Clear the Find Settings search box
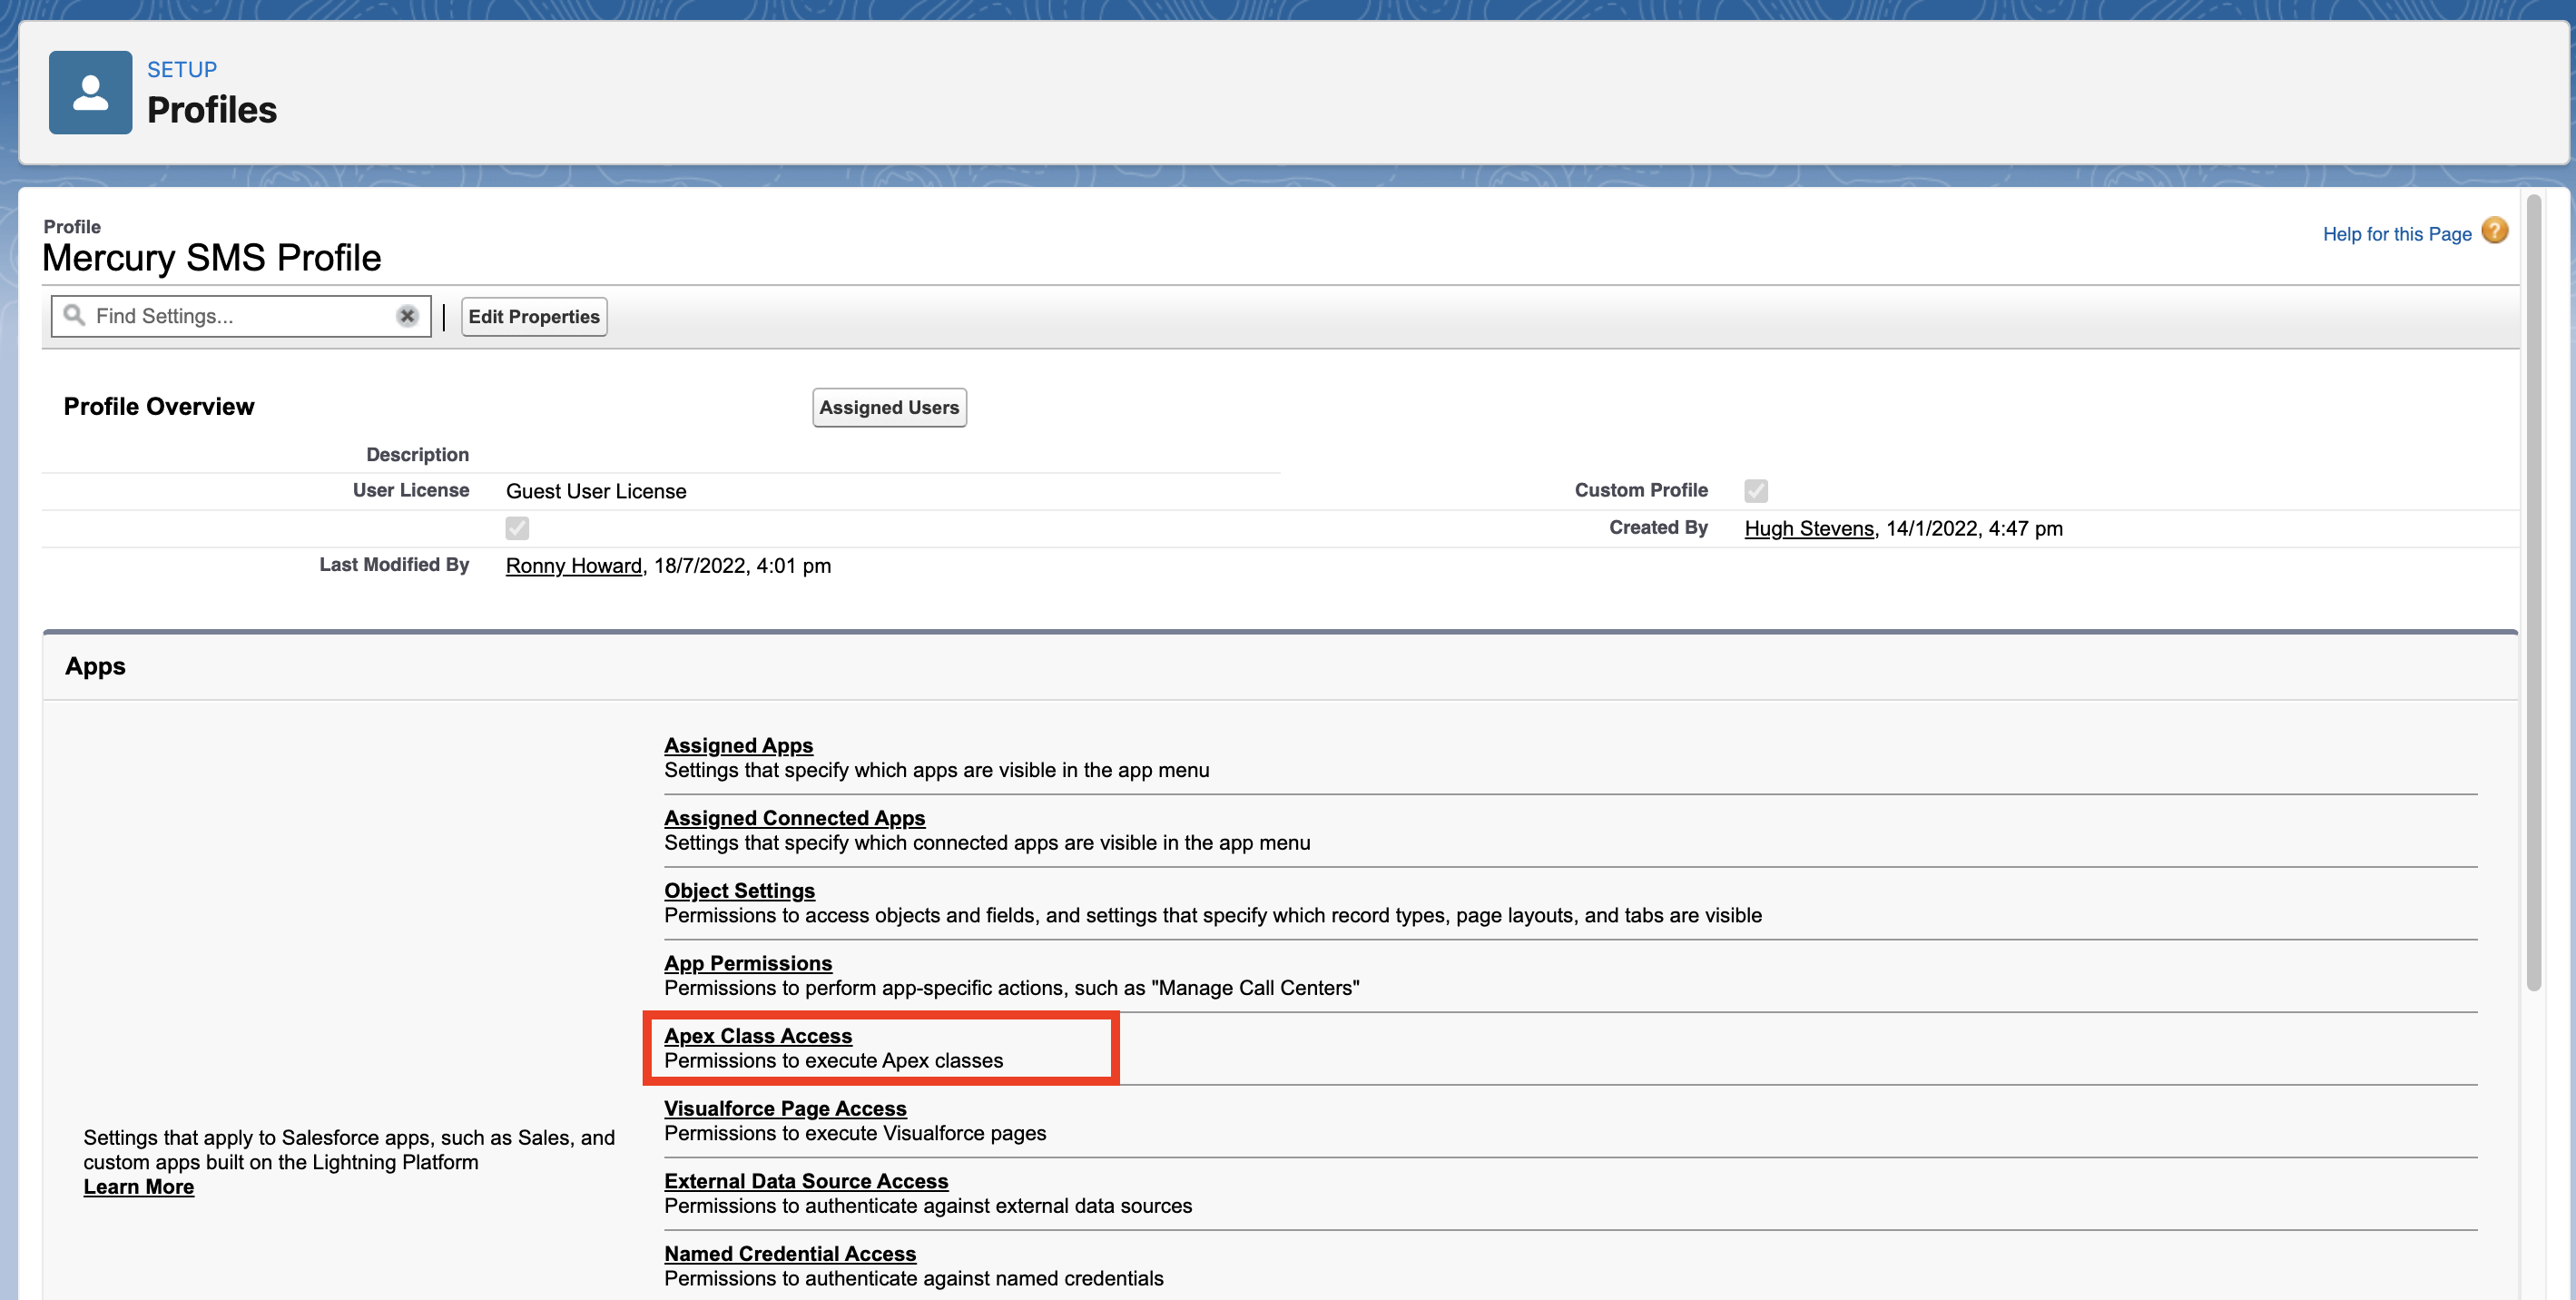2576x1300 pixels. [x=407, y=316]
